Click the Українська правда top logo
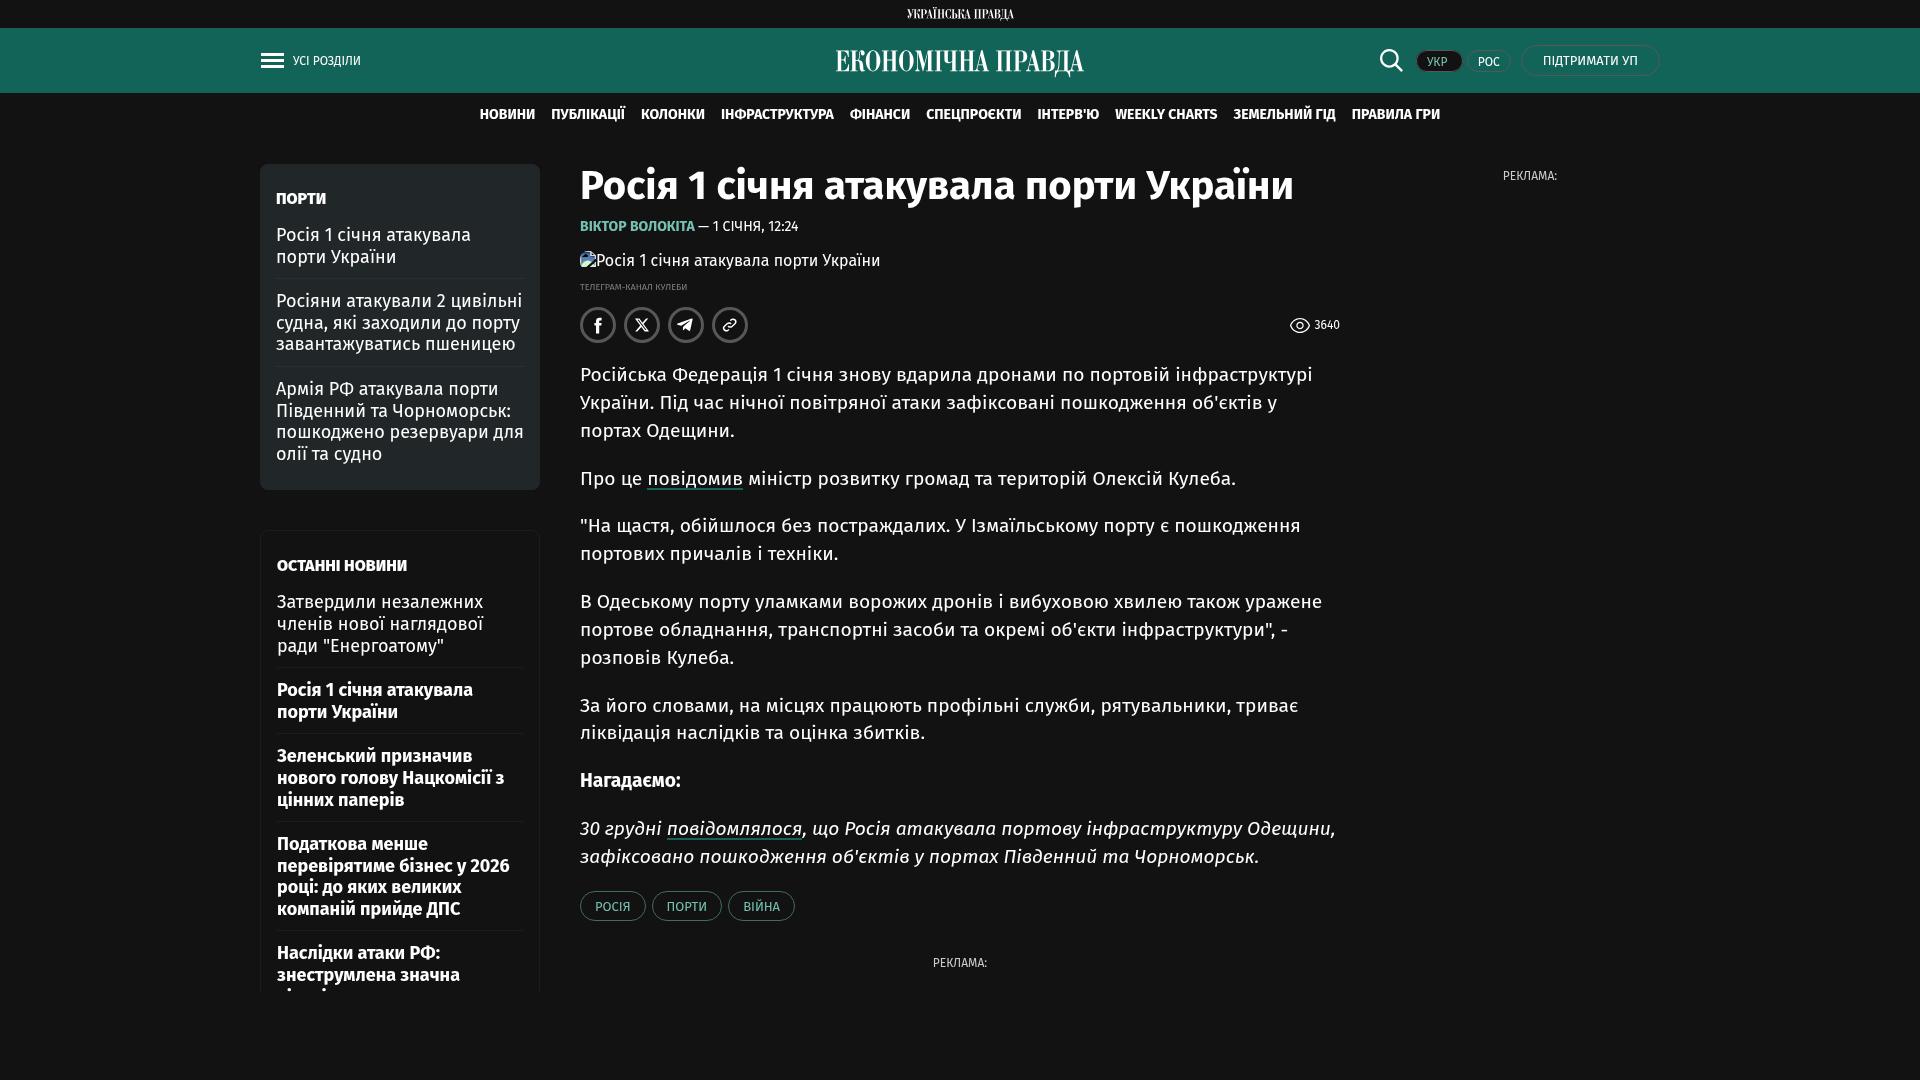Image resolution: width=1920 pixels, height=1080 pixels. coord(959,14)
